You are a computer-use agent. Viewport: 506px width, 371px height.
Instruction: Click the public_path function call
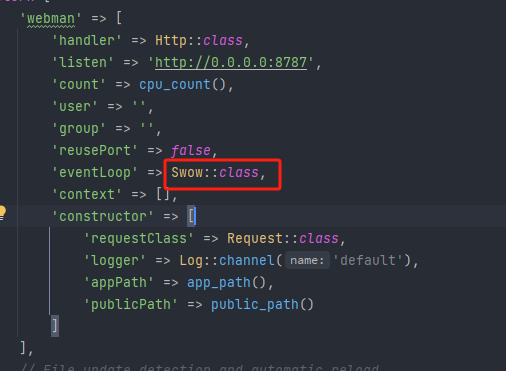(255, 304)
